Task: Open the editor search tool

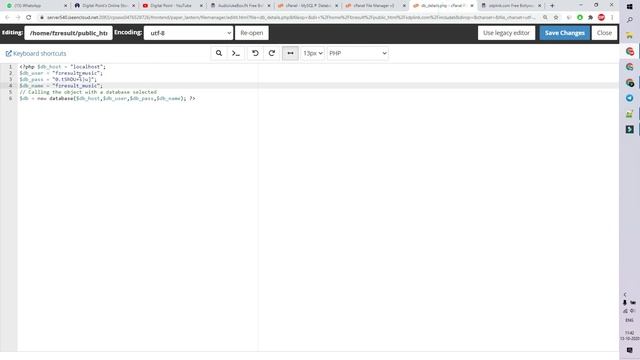Action: pos(219,53)
